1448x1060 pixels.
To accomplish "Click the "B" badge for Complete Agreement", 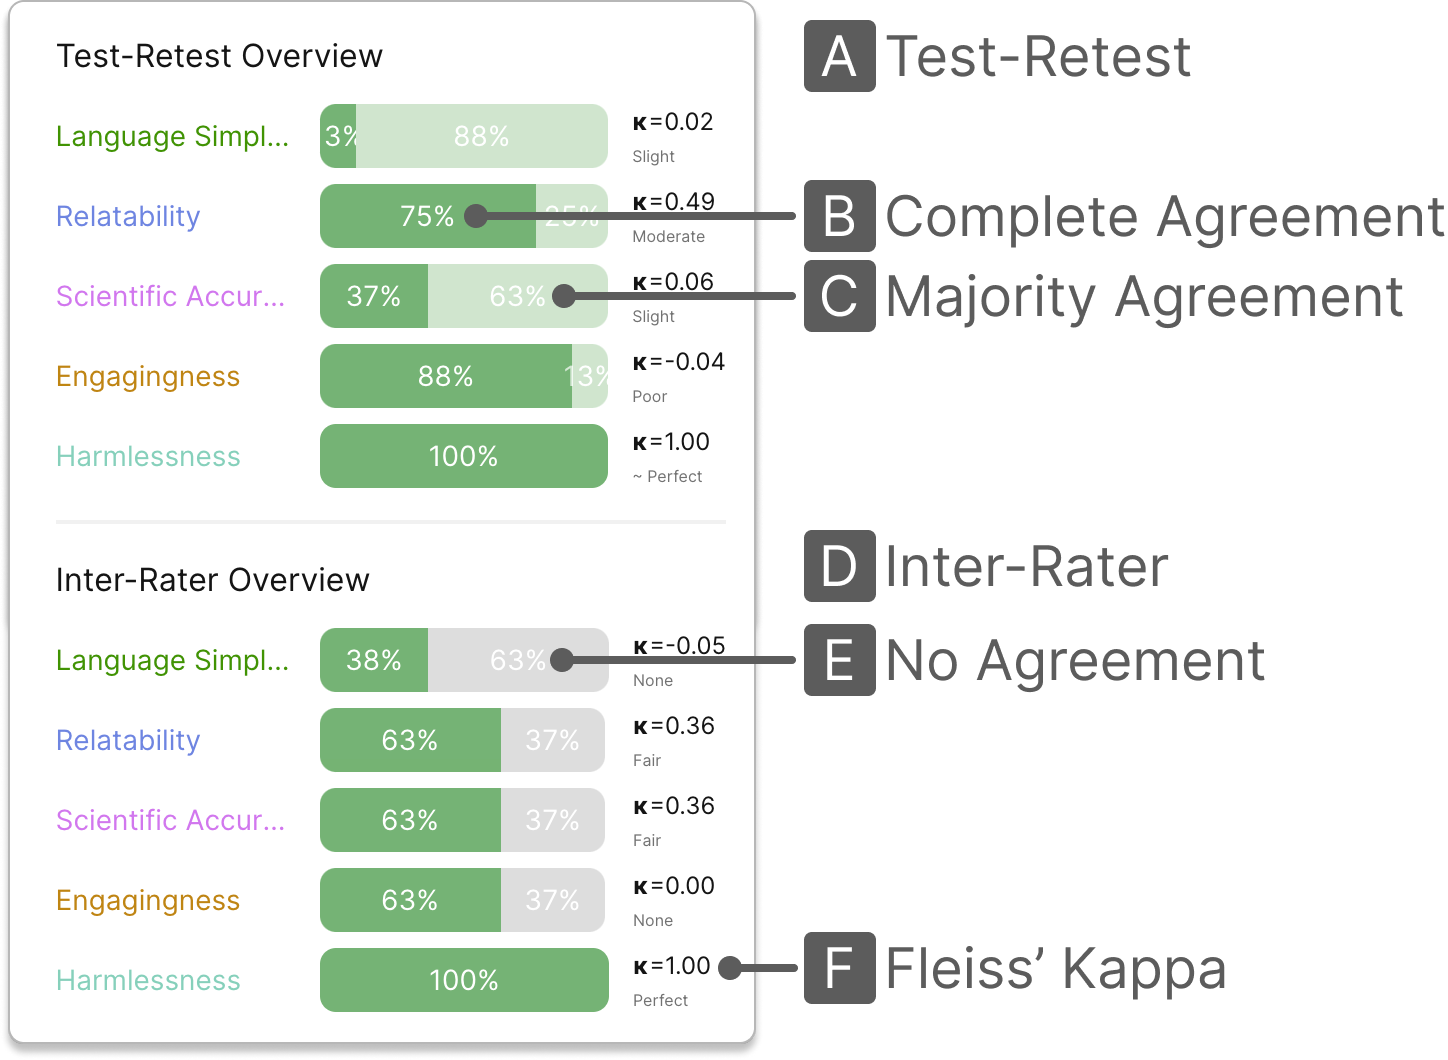I will click(x=839, y=216).
